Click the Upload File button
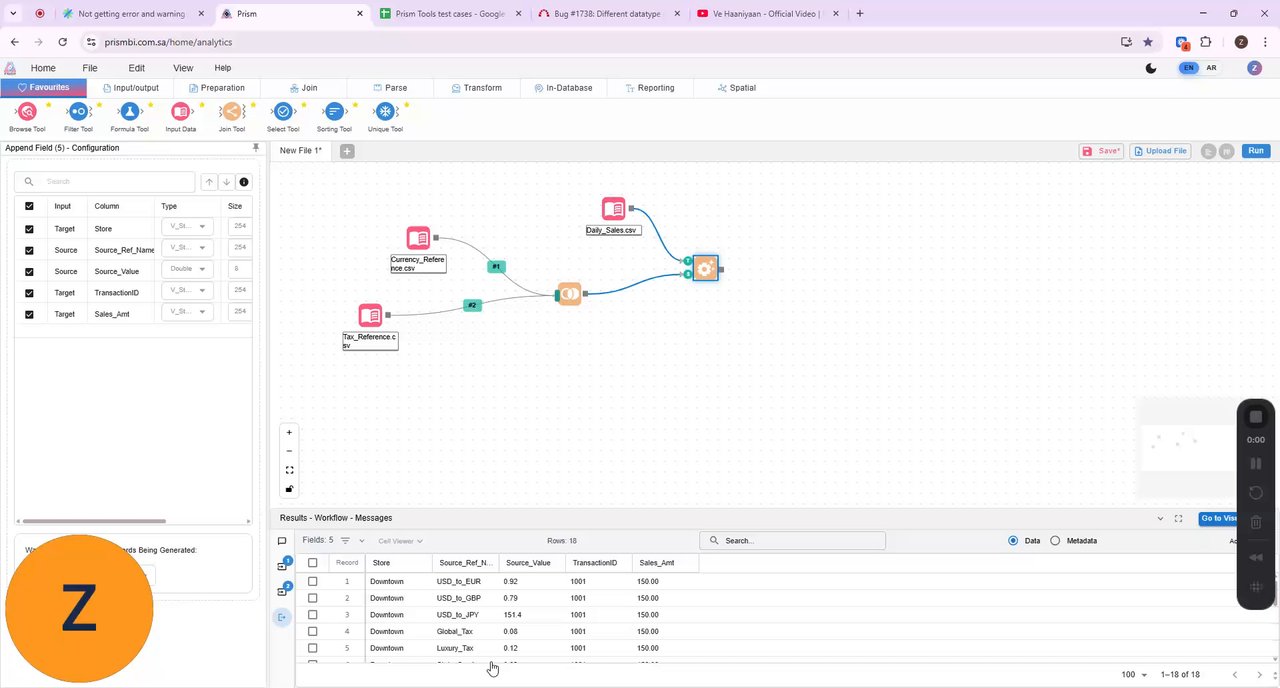This screenshot has width=1280, height=688. click(x=1160, y=151)
